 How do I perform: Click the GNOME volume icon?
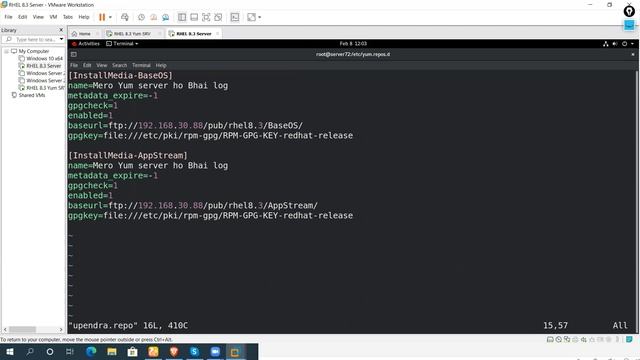coord(615,44)
